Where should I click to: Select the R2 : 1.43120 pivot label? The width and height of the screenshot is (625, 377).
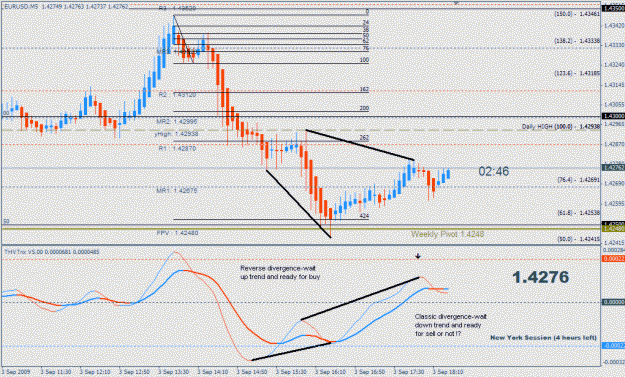point(177,95)
